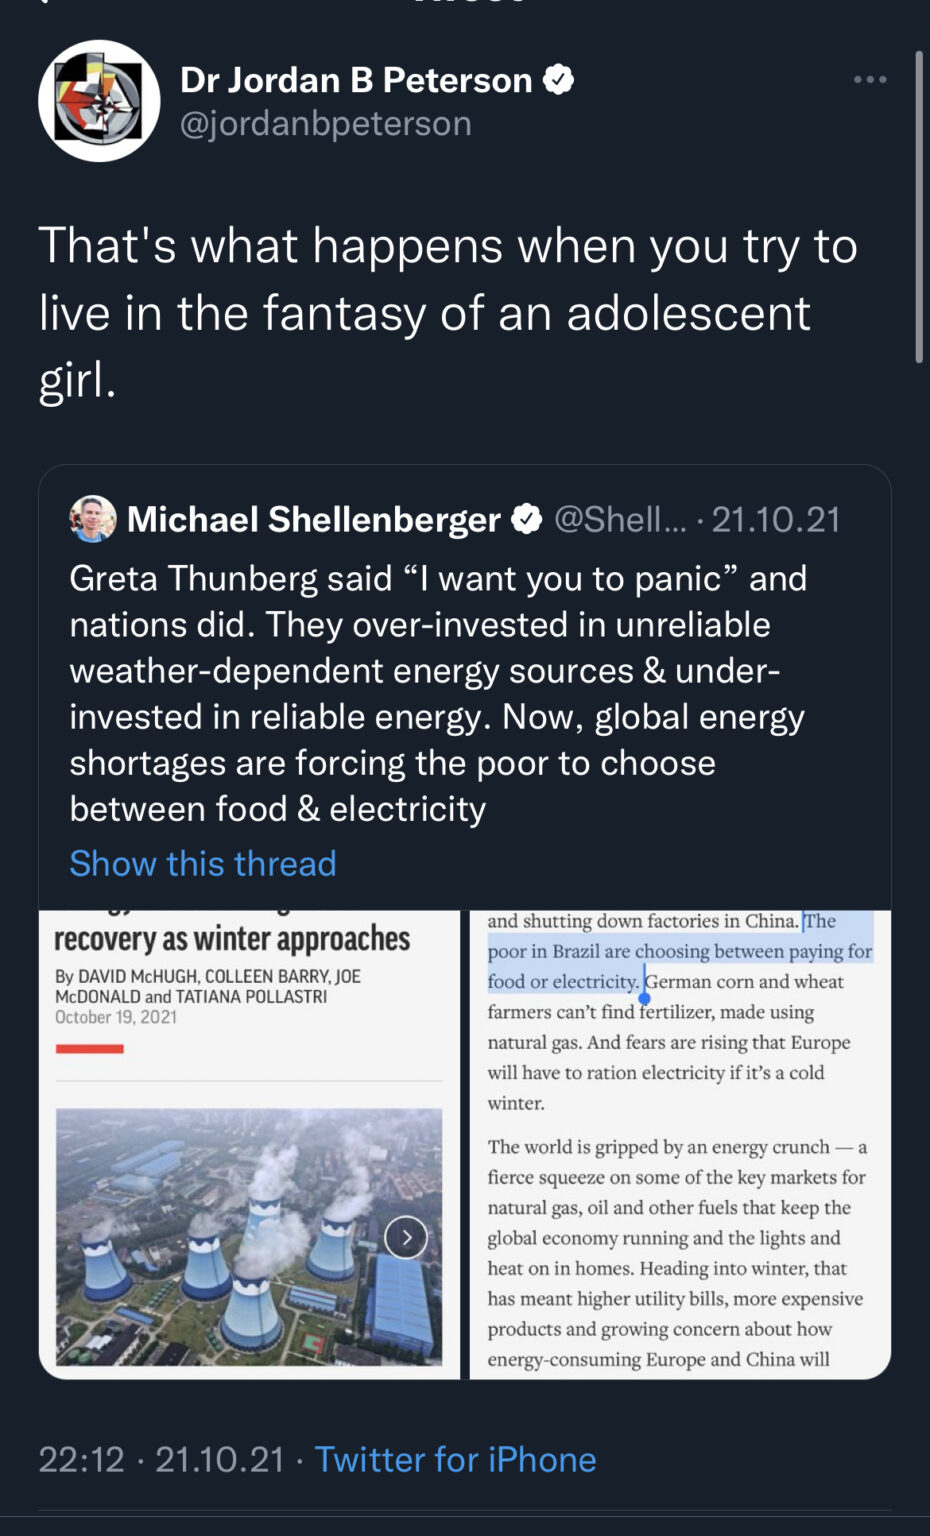Tap the @jordanbpeterson handle
Viewport: 930px width, 1536px height.
(325, 123)
